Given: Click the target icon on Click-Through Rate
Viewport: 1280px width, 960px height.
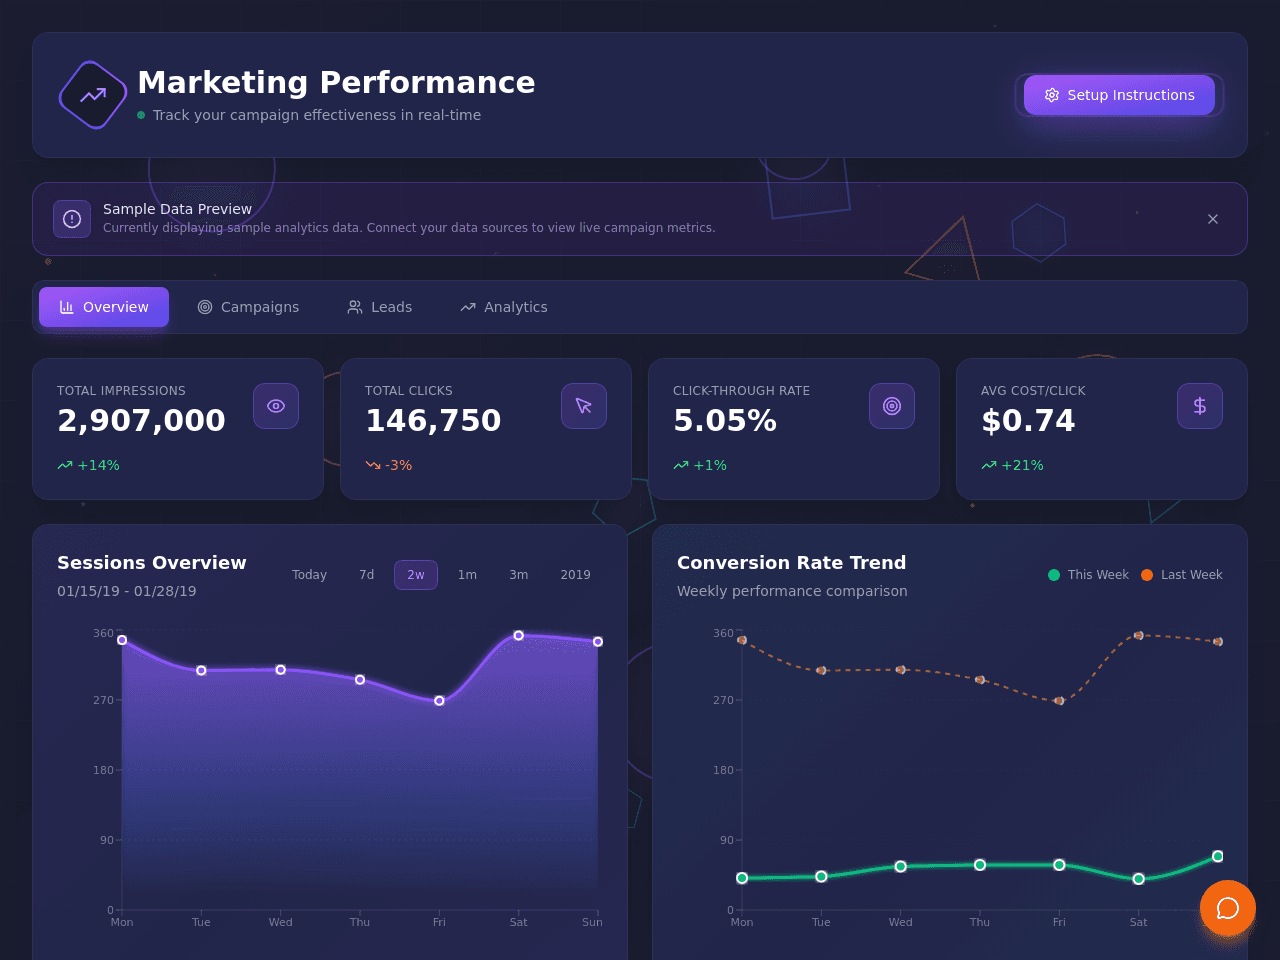Looking at the screenshot, I should [892, 406].
